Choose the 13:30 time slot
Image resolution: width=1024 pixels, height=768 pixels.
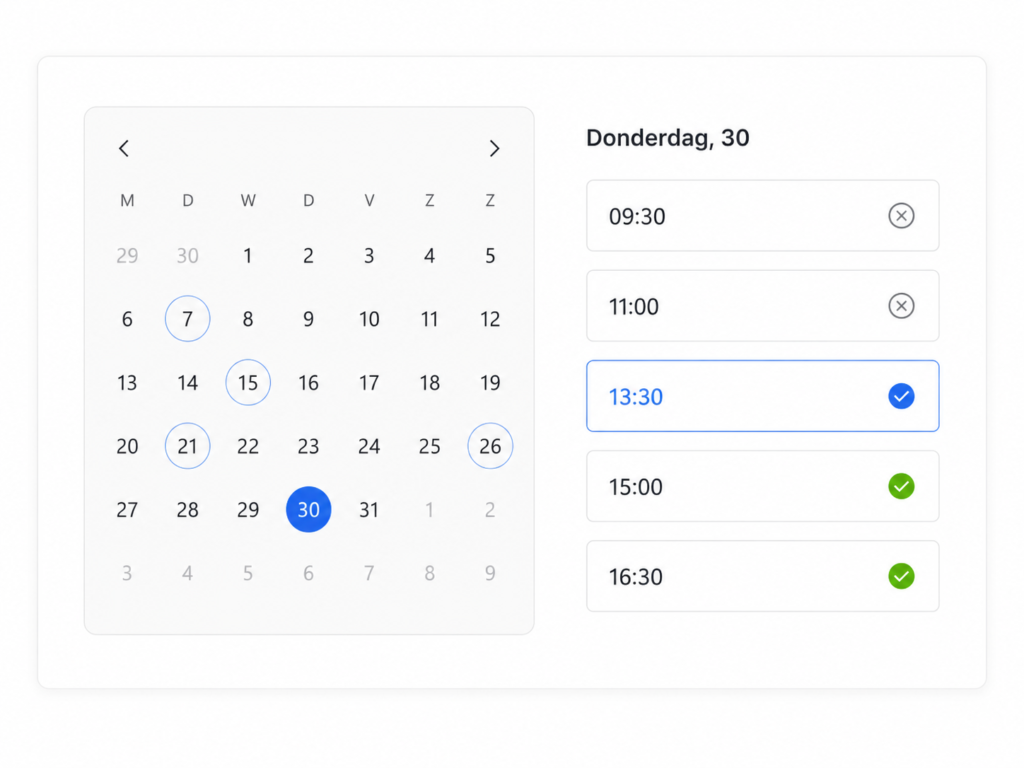tap(763, 396)
